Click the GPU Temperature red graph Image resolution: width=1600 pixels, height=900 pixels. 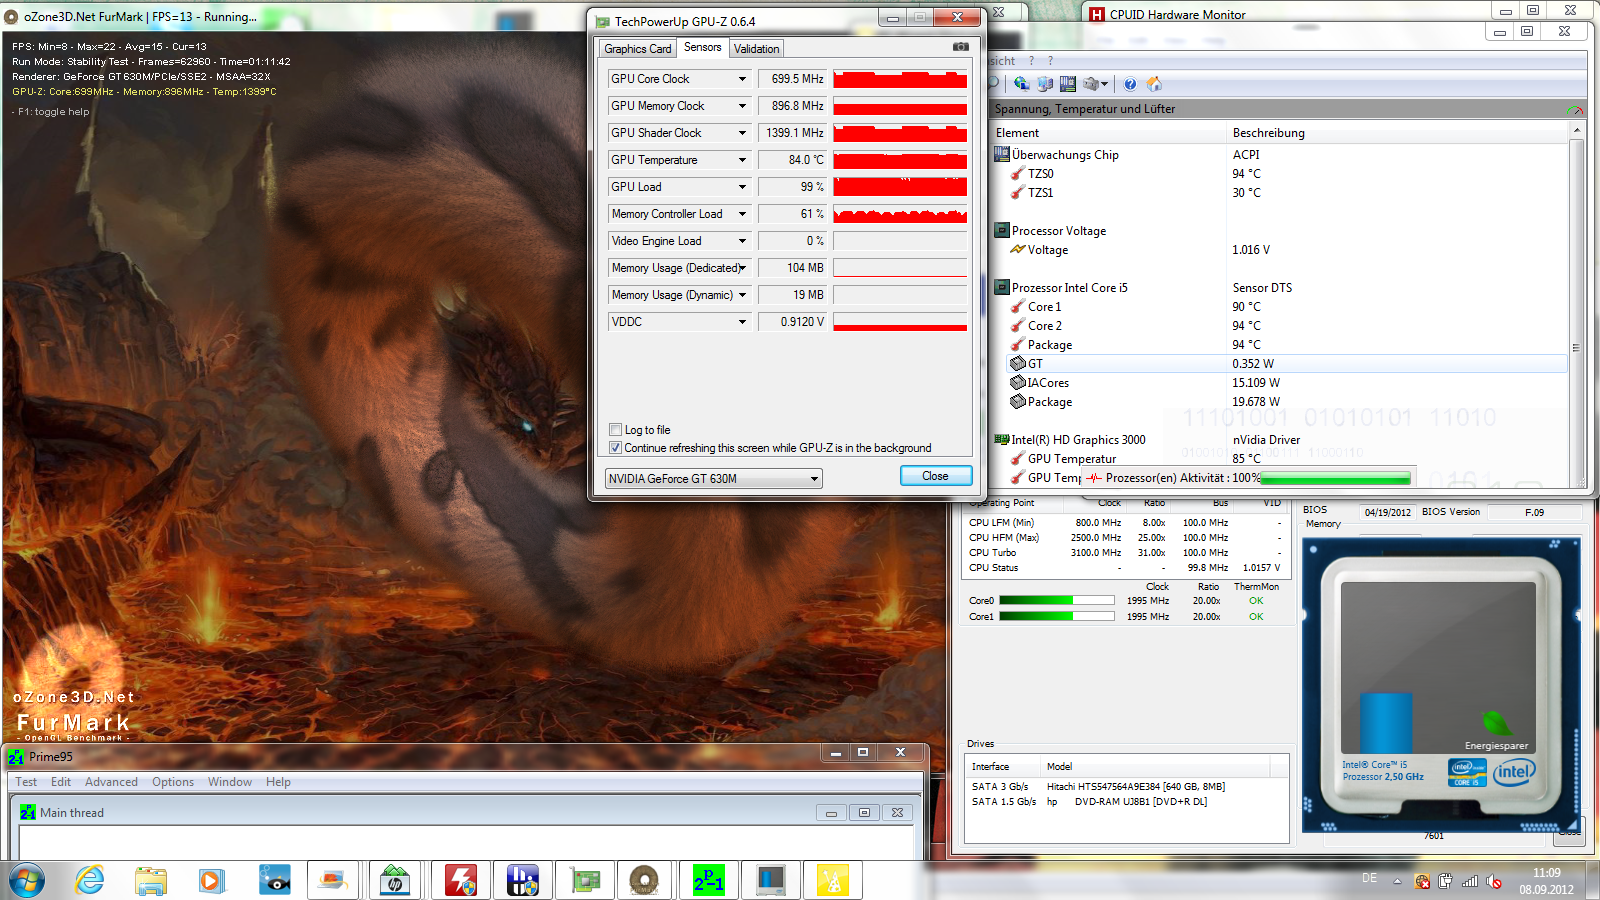(900, 160)
